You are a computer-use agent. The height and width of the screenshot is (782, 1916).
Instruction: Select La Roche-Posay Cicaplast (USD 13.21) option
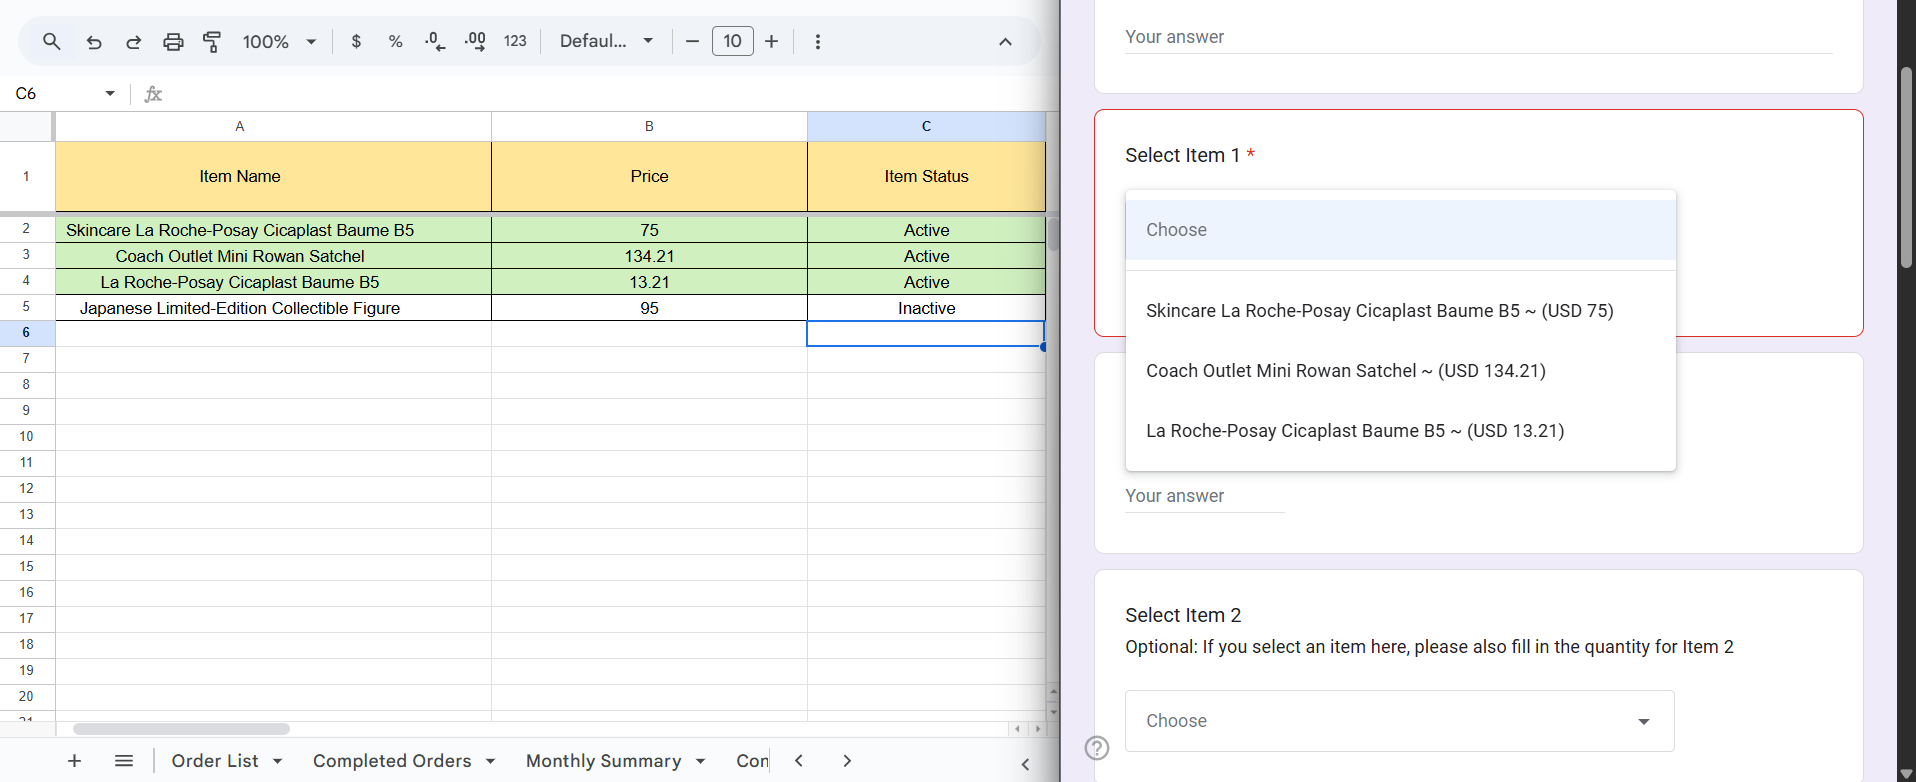(x=1400, y=431)
